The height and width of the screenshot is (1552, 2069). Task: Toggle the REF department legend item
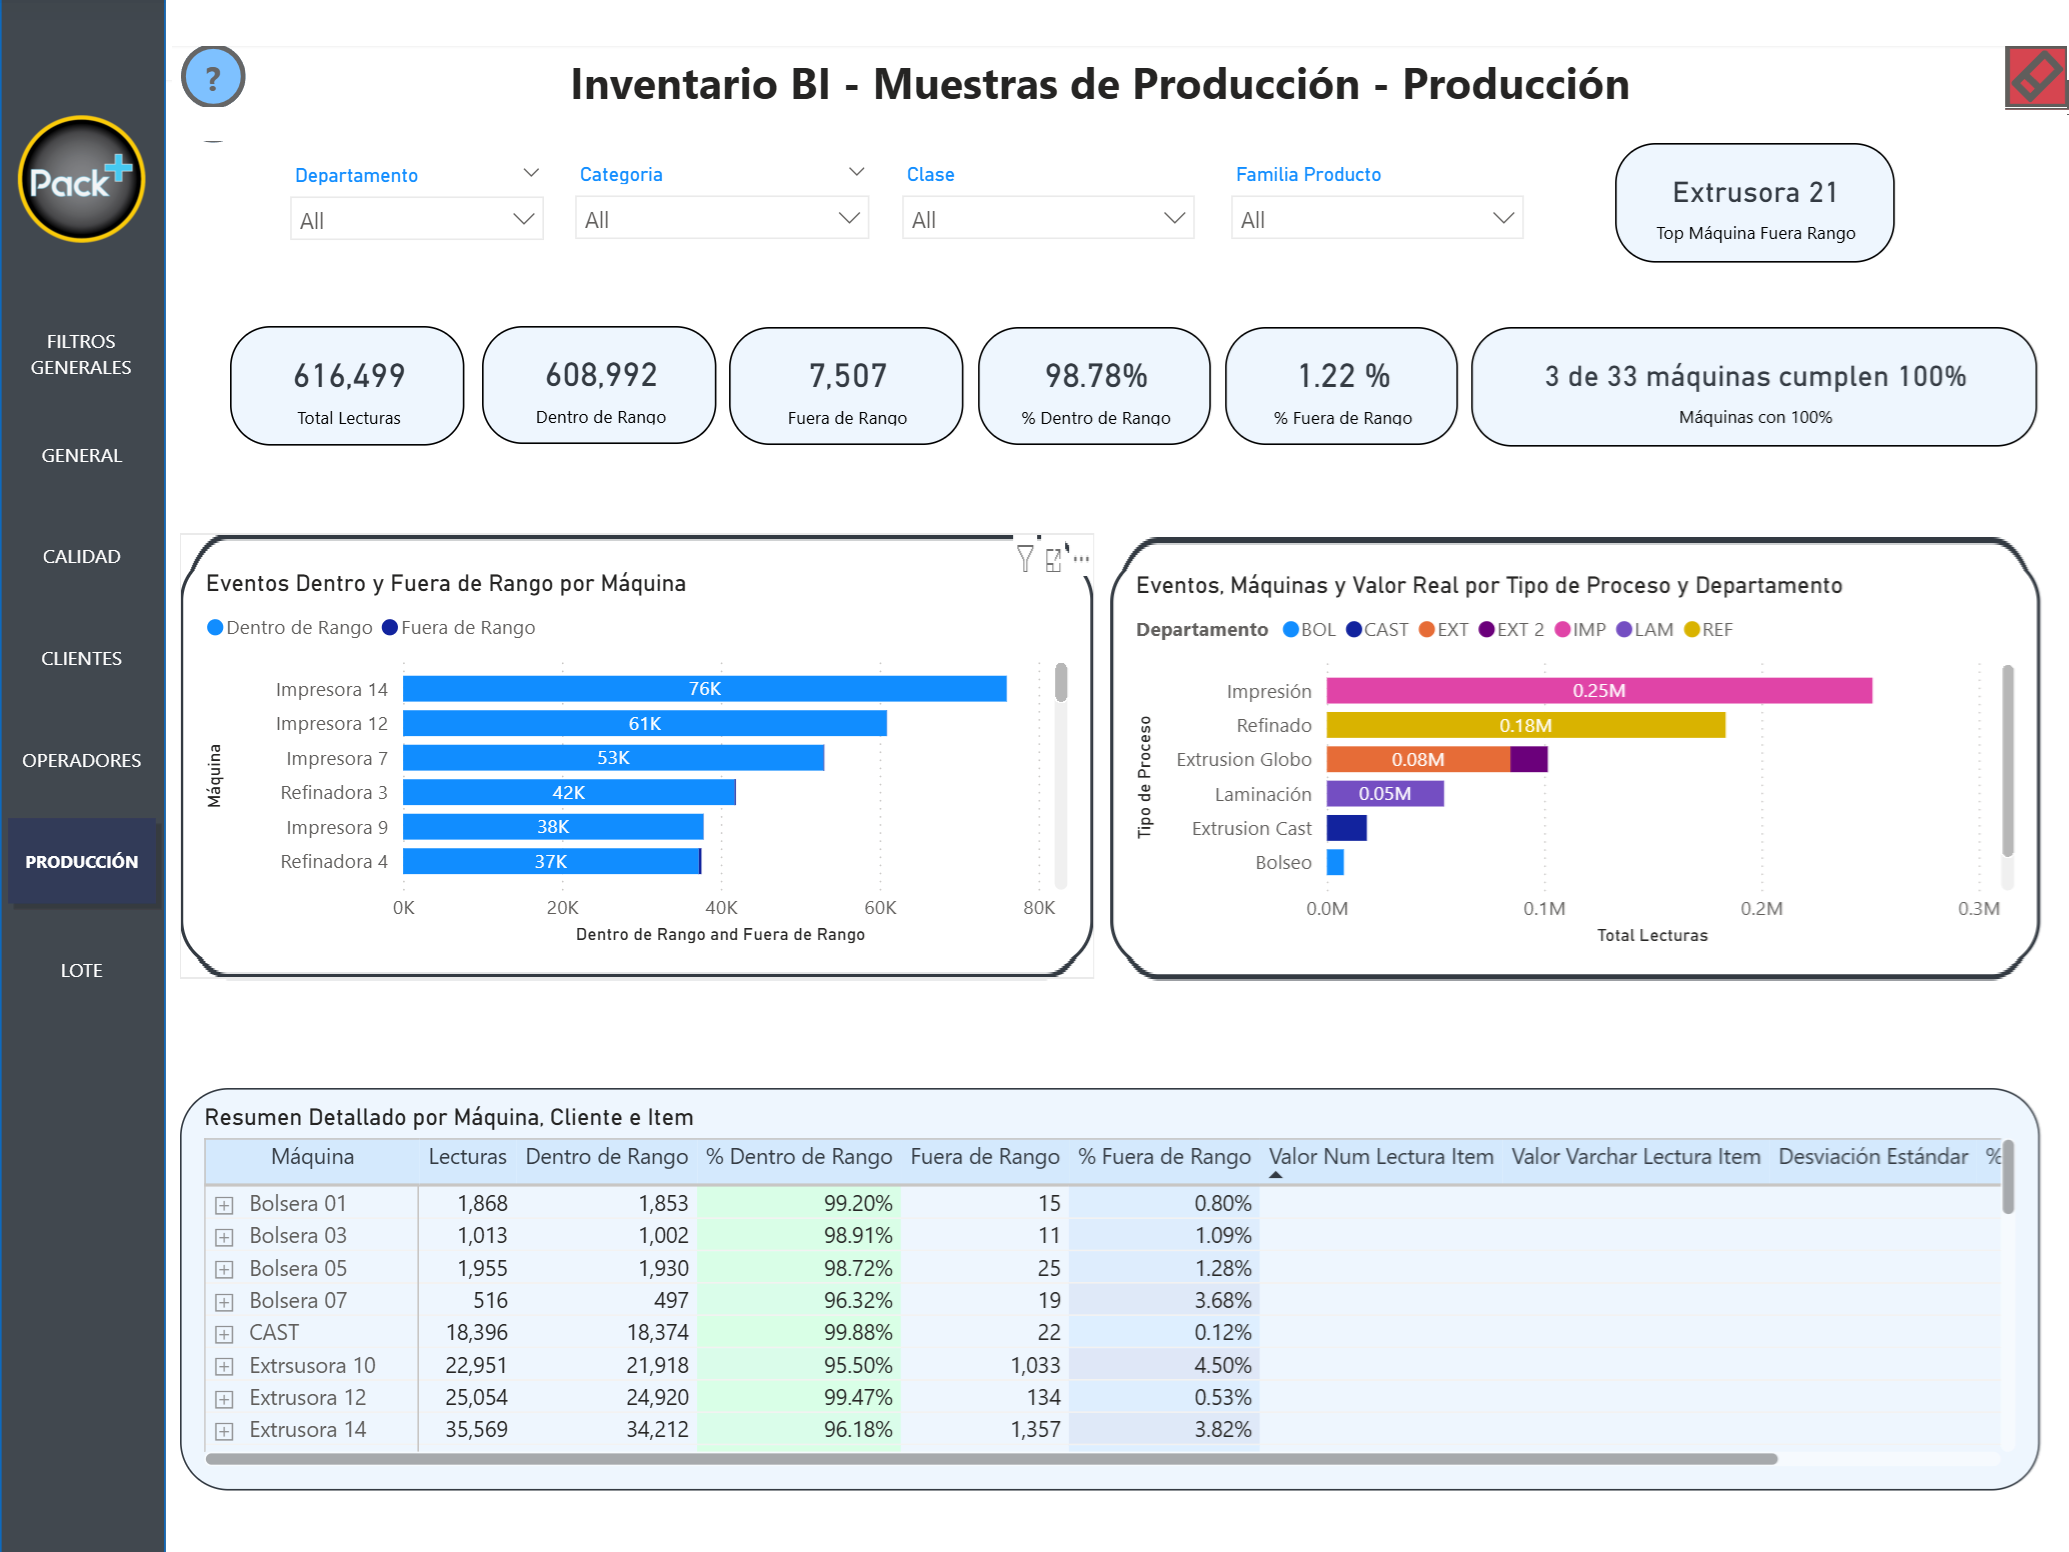click(x=1708, y=630)
